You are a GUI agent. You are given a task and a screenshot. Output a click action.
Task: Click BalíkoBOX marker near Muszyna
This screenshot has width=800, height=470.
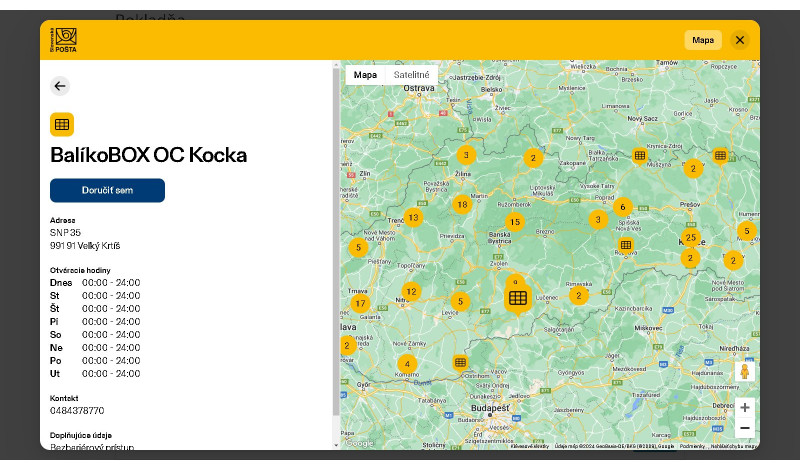click(x=640, y=156)
